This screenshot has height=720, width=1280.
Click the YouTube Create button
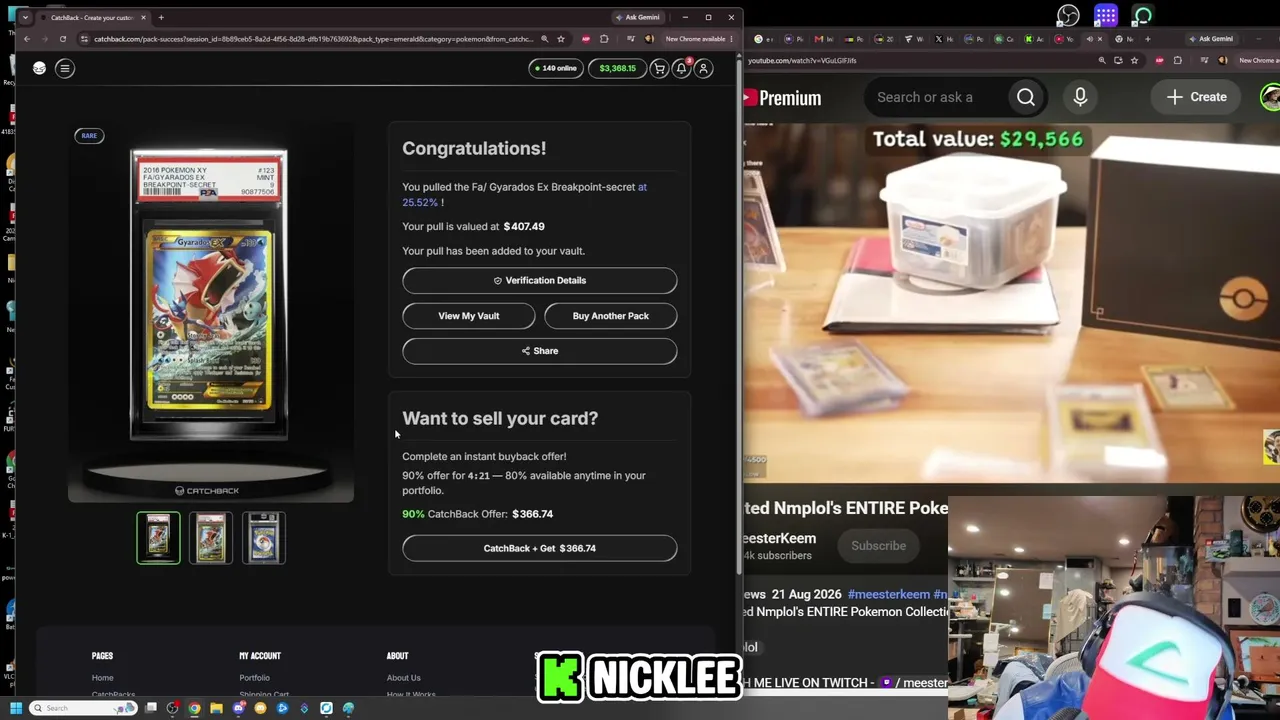click(1196, 97)
